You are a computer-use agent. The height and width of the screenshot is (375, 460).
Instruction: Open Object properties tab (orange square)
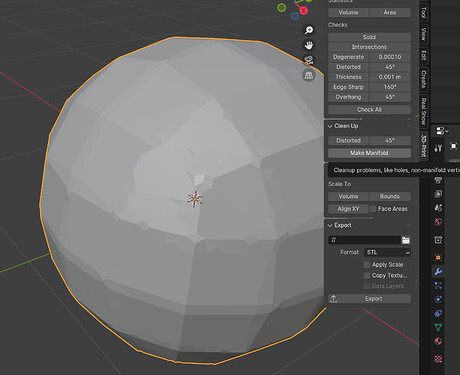point(438,257)
